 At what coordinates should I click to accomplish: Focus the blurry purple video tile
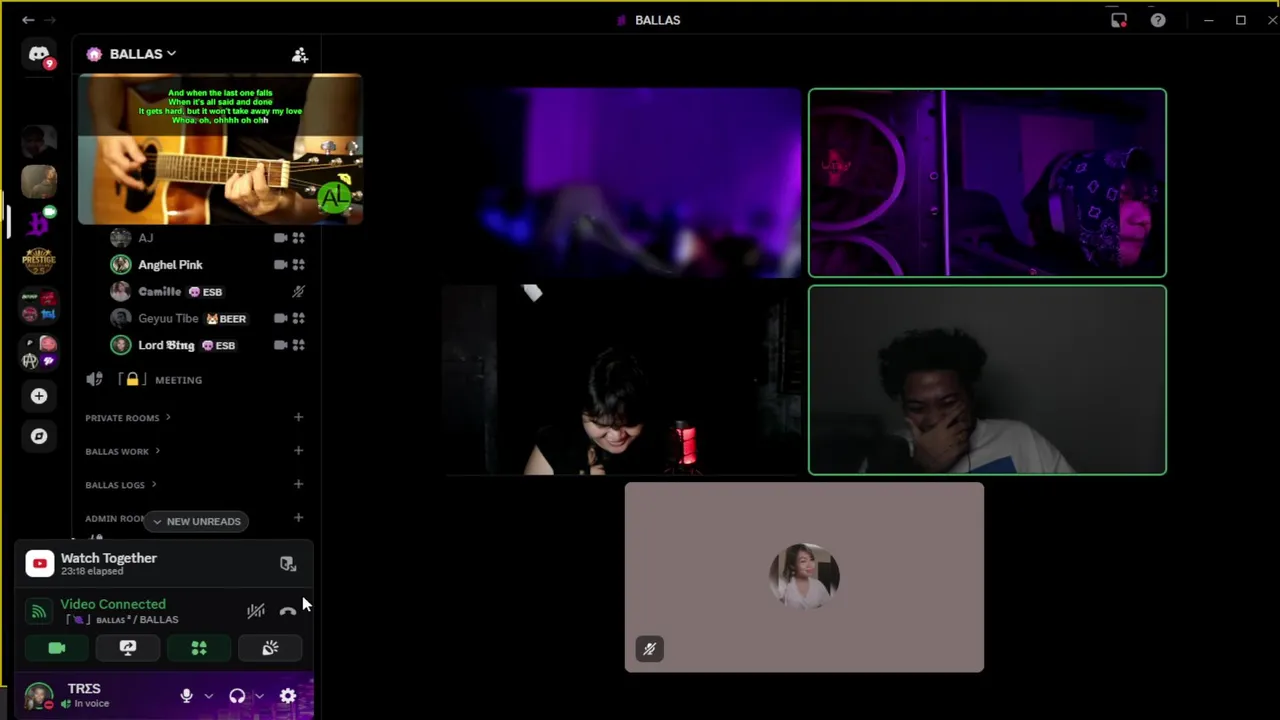[623, 183]
